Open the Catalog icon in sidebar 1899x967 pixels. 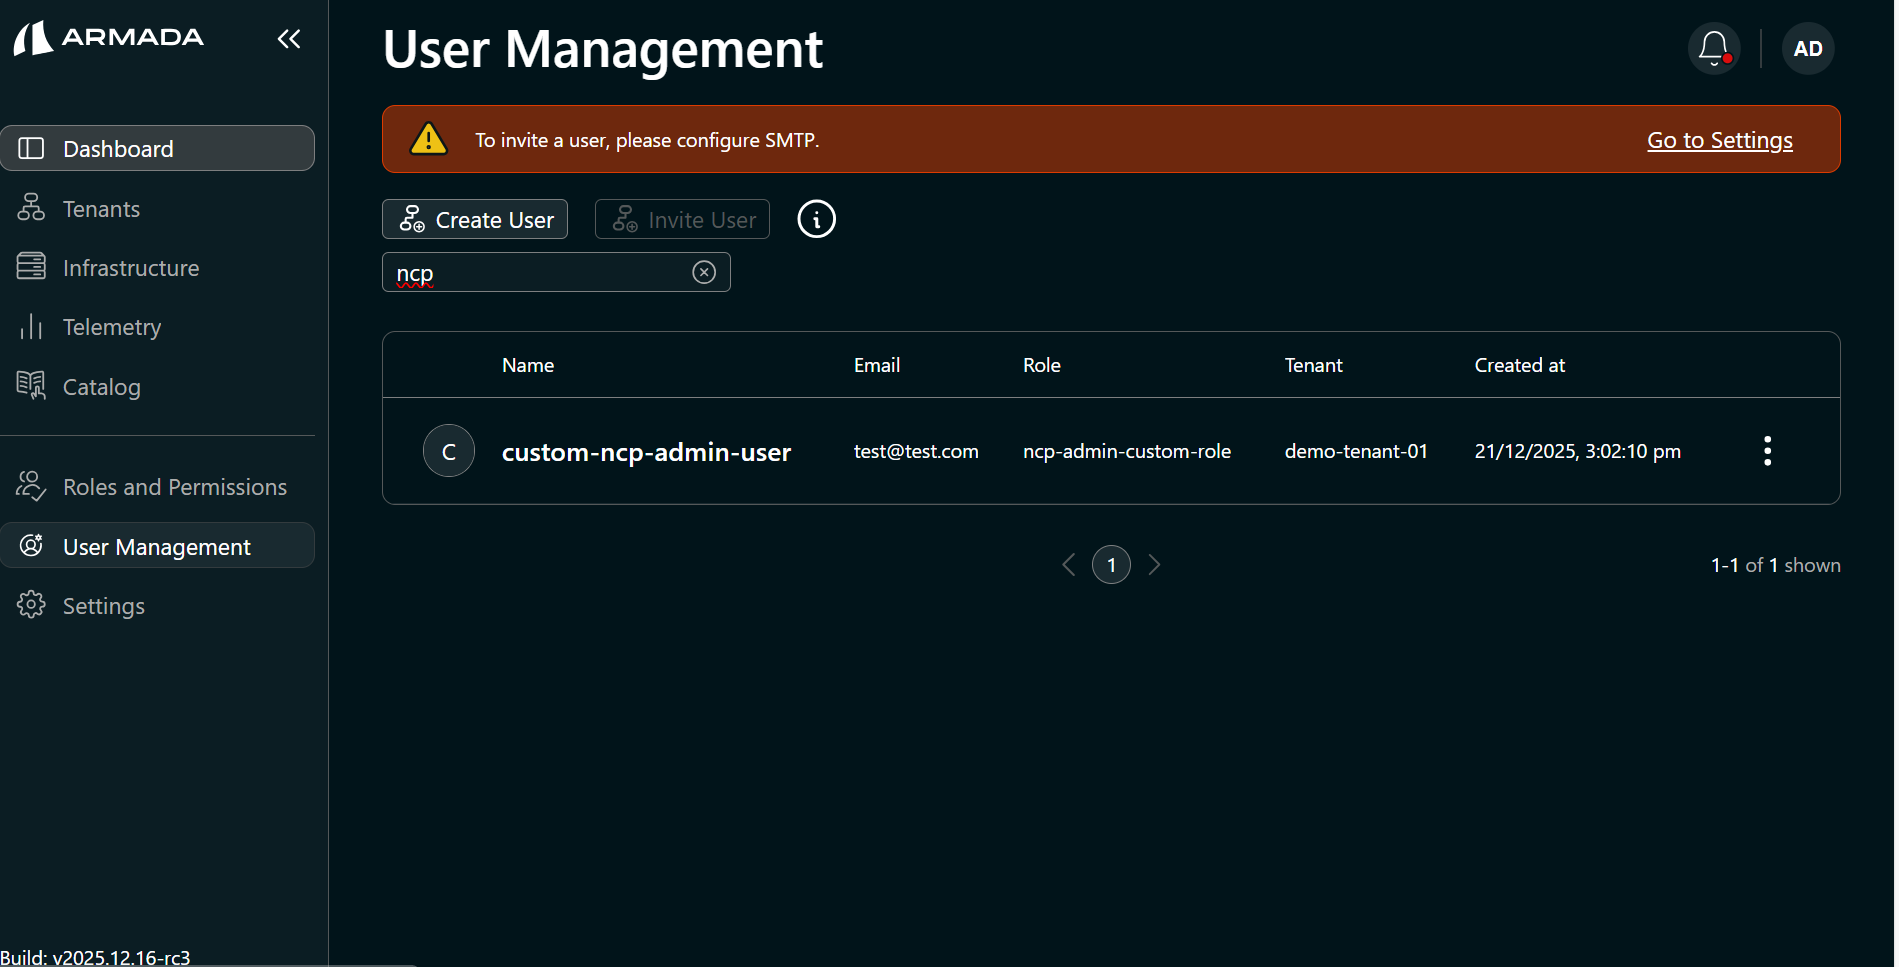(x=31, y=386)
